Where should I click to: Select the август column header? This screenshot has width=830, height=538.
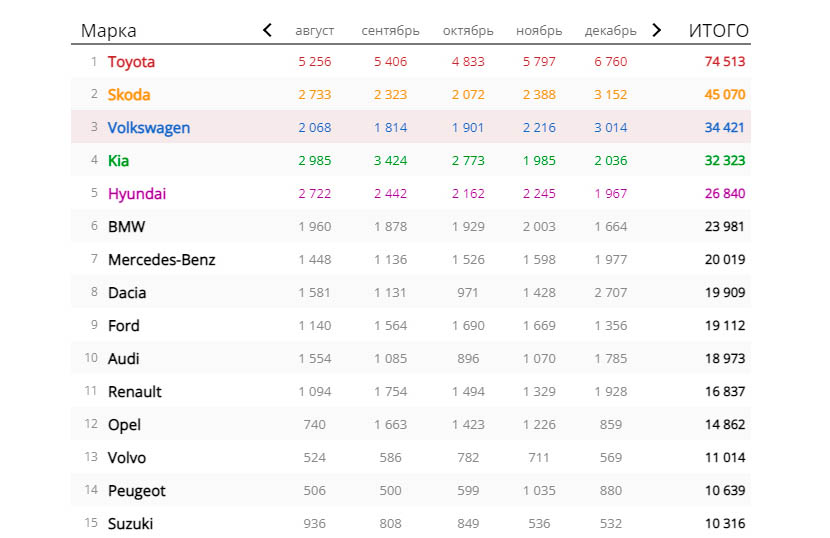(315, 31)
